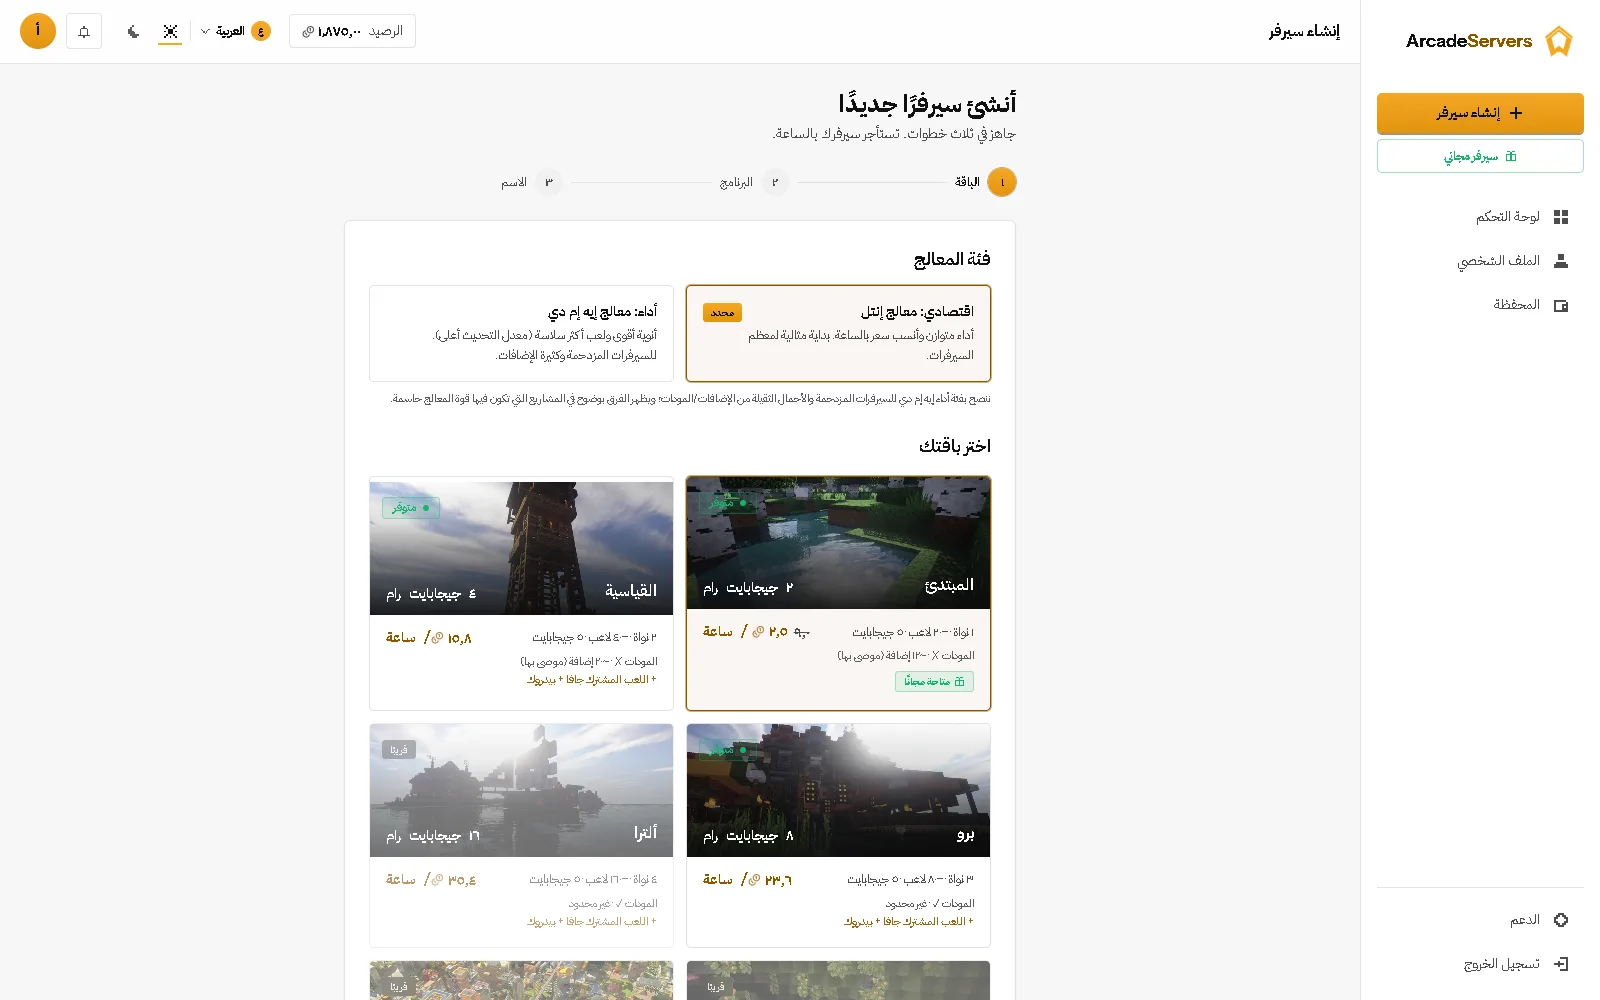Click the wallet icon
The height and width of the screenshot is (1000, 1600).
[x=1561, y=305]
